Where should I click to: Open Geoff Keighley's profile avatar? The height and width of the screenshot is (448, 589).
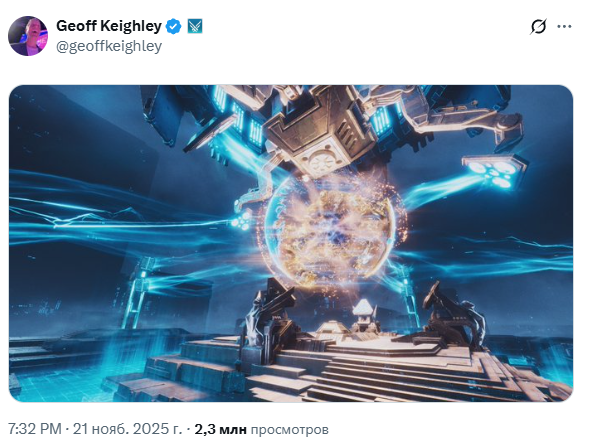tap(28, 36)
